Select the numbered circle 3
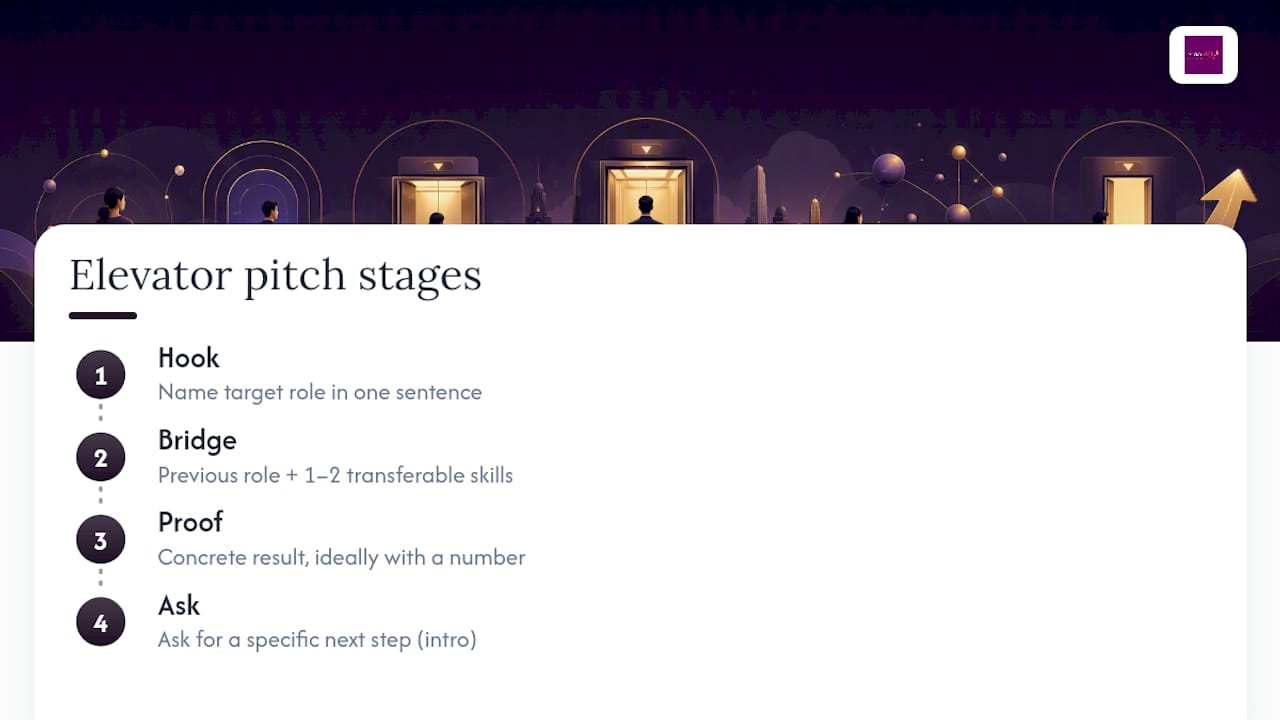Screen dimensions: 1280x720 pos(101,541)
